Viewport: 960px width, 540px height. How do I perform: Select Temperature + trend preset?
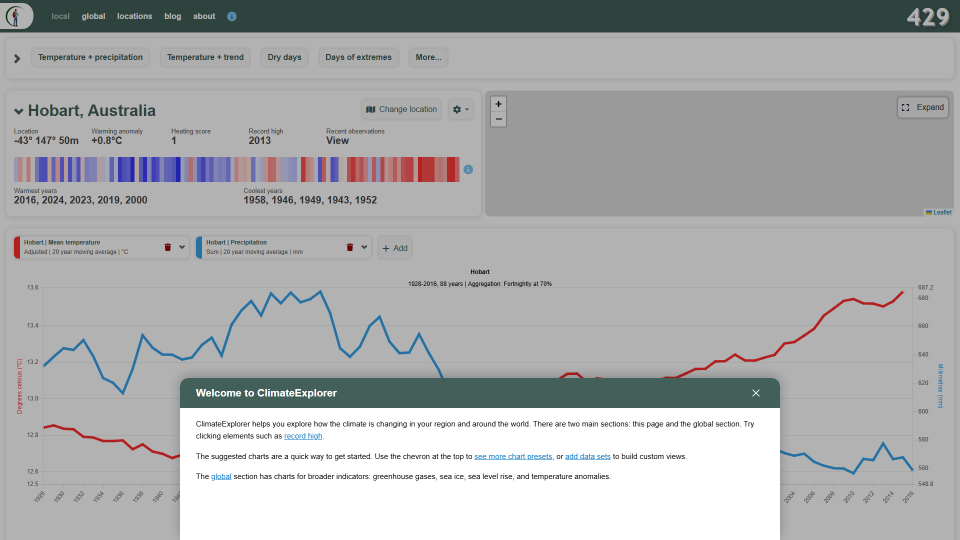click(x=205, y=58)
